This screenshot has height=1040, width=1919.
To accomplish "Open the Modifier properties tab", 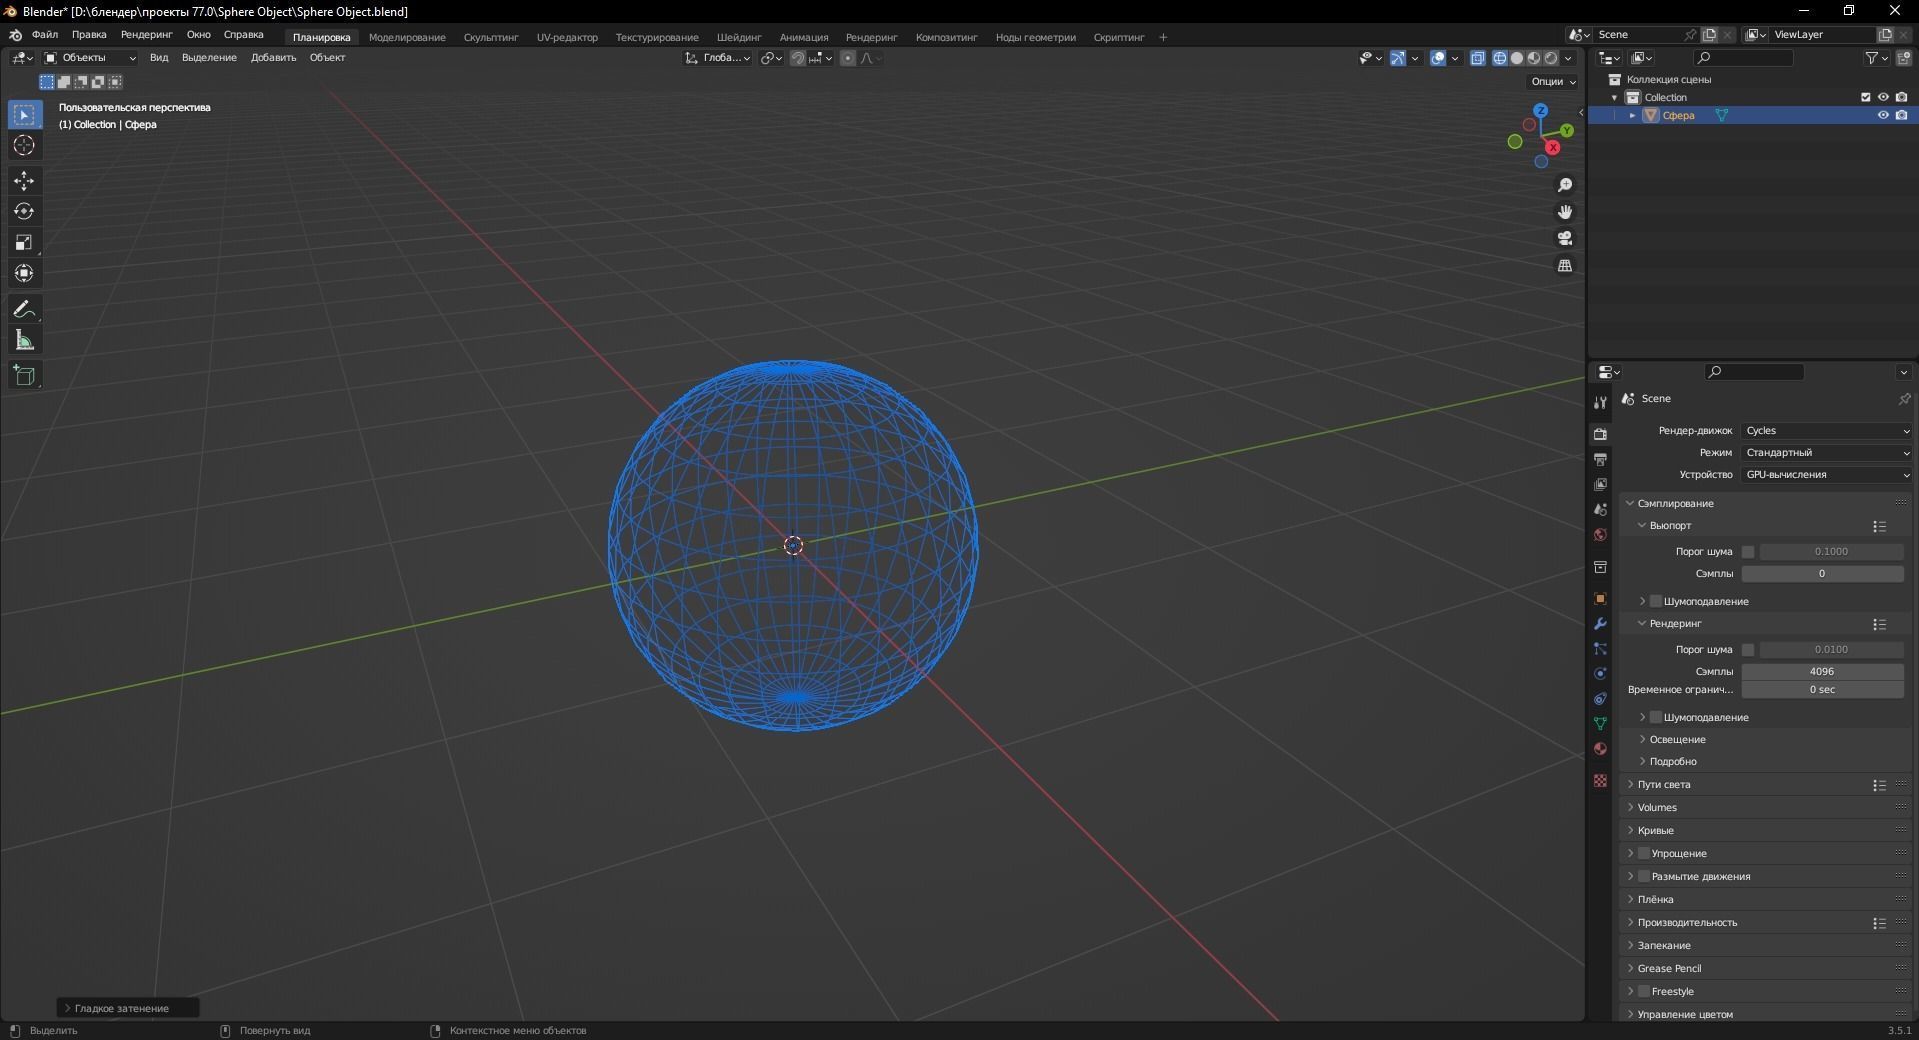I will [x=1600, y=624].
